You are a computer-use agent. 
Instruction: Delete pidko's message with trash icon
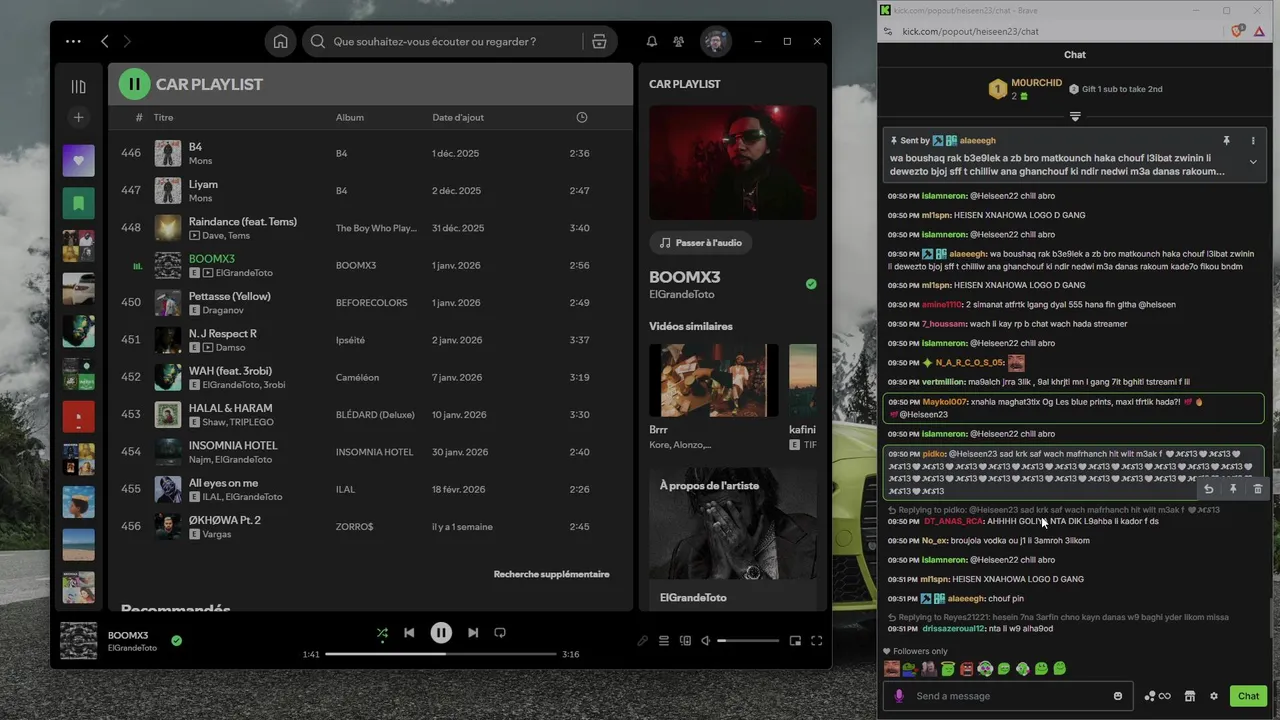pos(1258,489)
